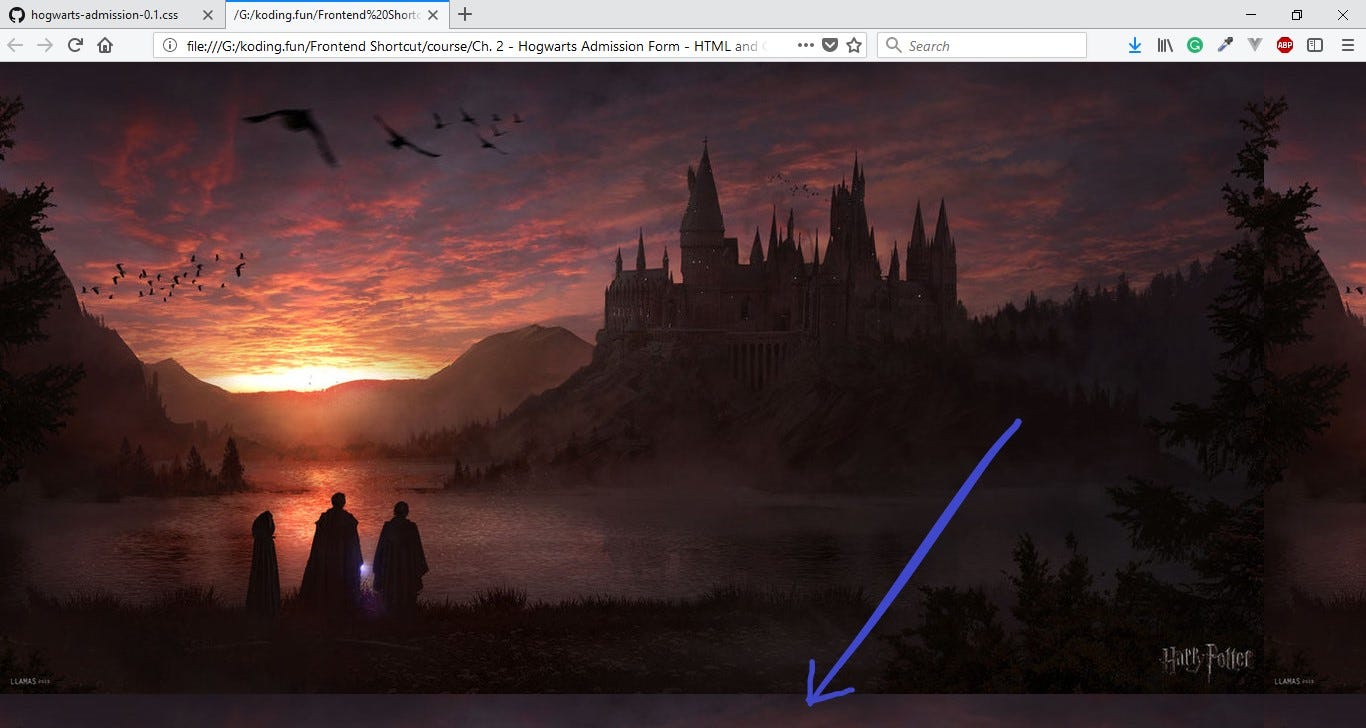Open the Grammarly extension

[1195, 45]
